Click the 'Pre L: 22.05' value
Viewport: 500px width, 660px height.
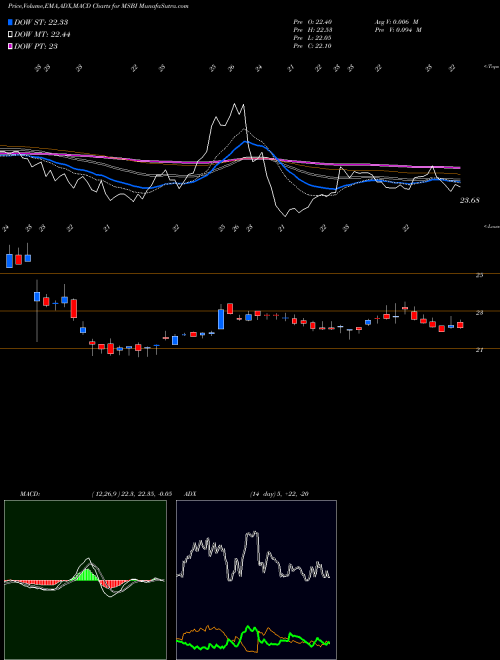[313, 38]
